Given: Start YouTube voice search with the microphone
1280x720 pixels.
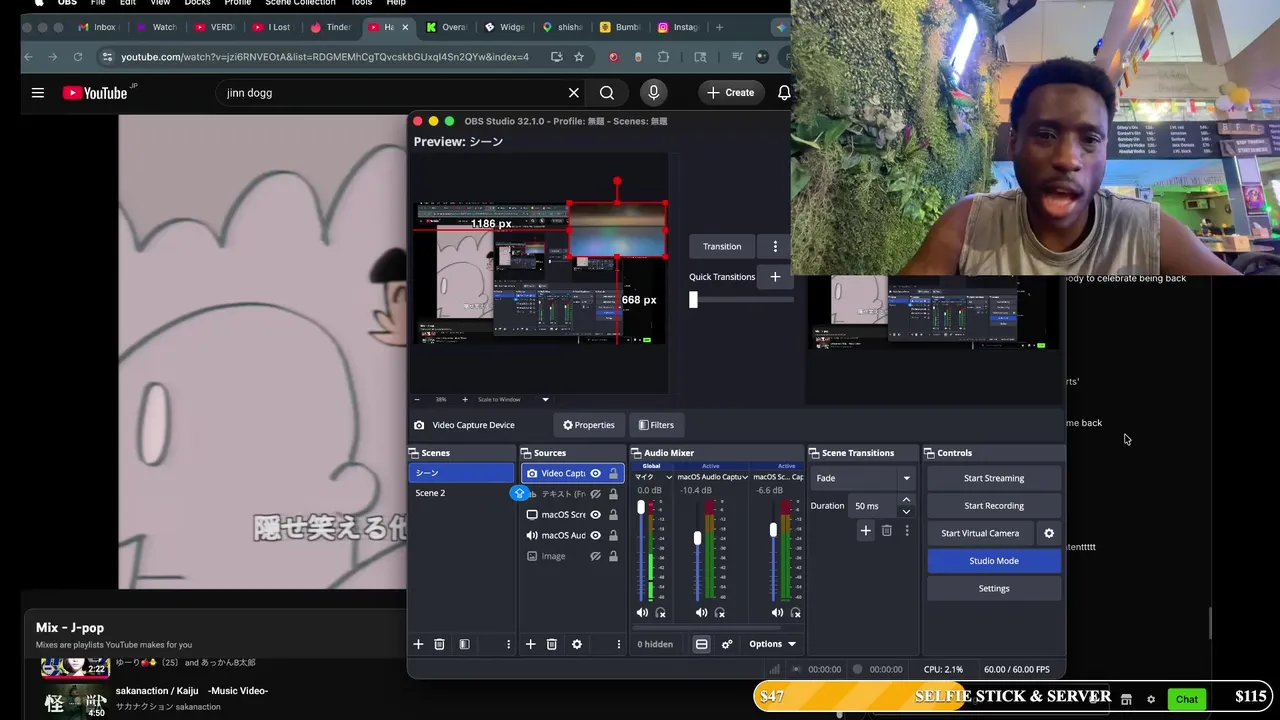Looking at the screenshot, I should click(654, 93).
